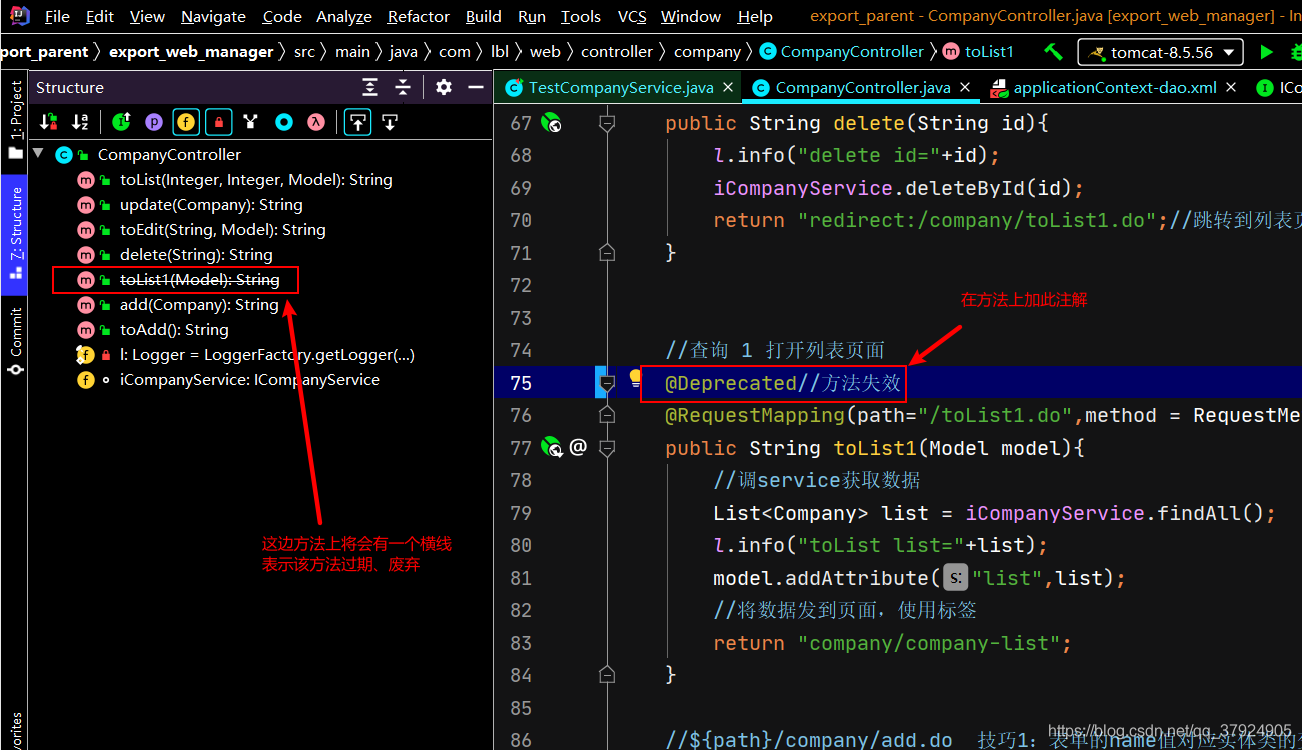The image size is (1302, 750).
Task: Click the fold end marker on line 84
Action: tap(606, 675)
